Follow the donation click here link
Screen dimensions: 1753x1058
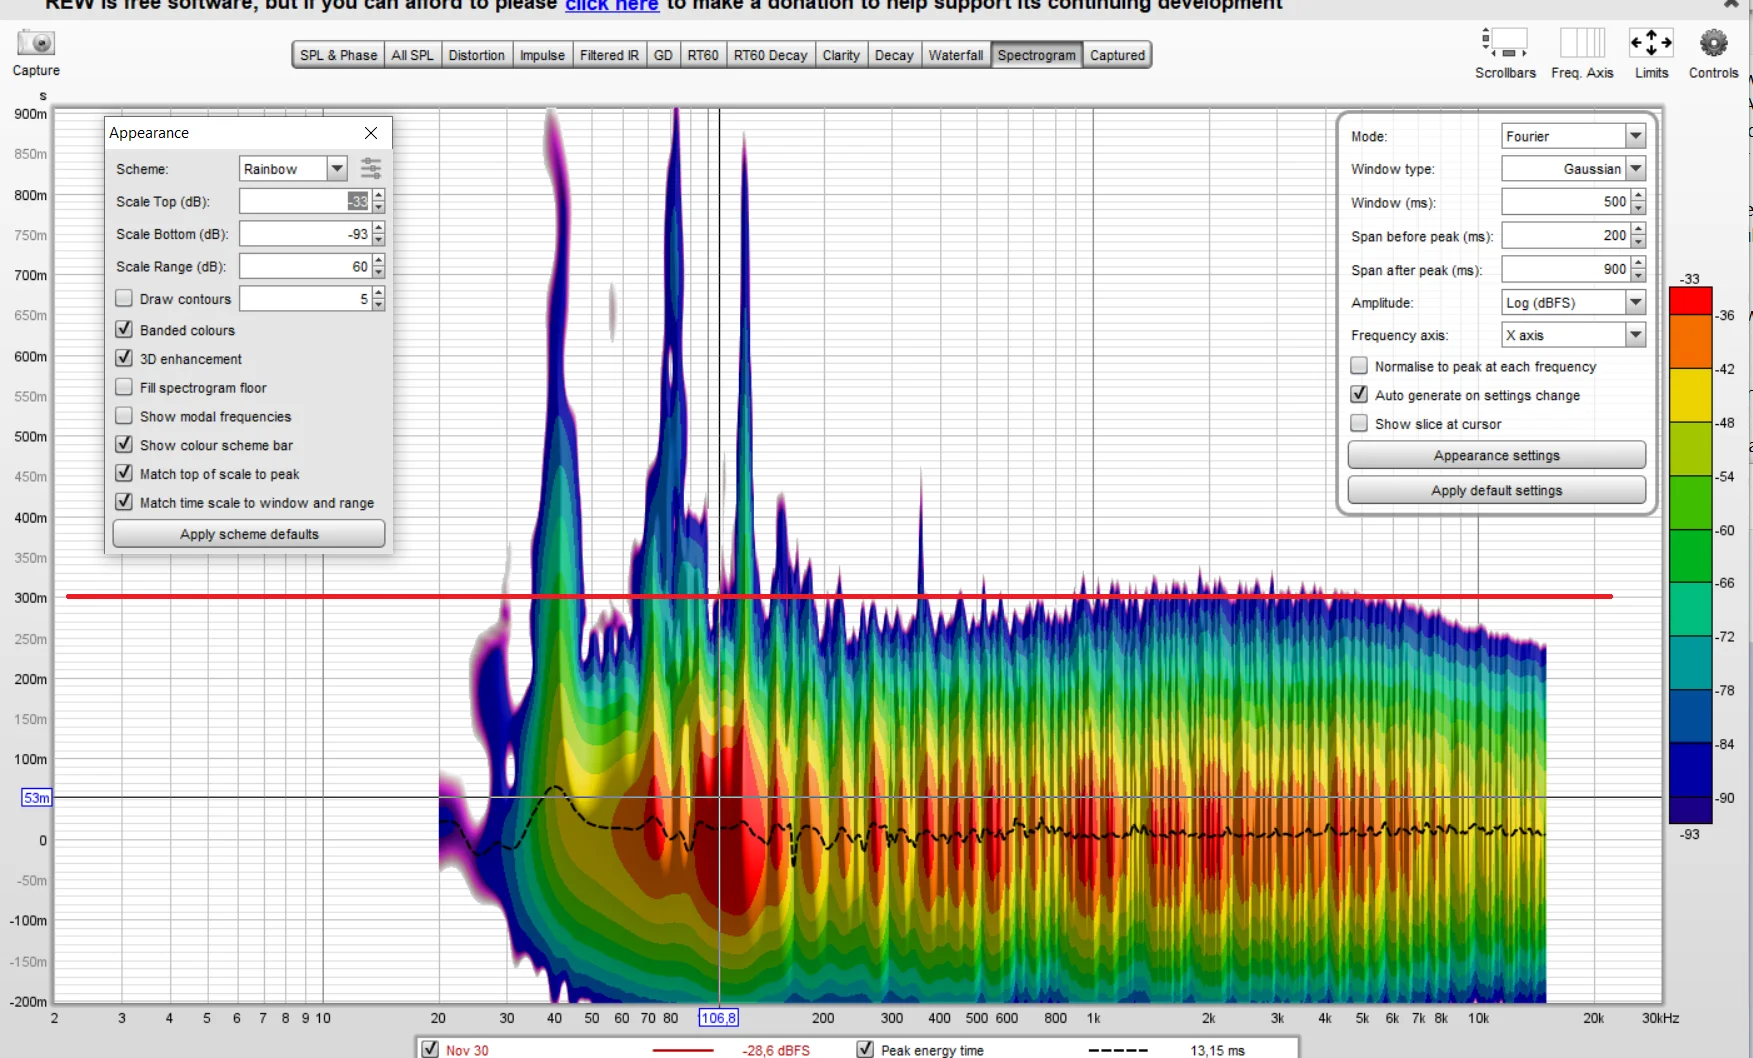pyautogui.click(x=612, y=5)
